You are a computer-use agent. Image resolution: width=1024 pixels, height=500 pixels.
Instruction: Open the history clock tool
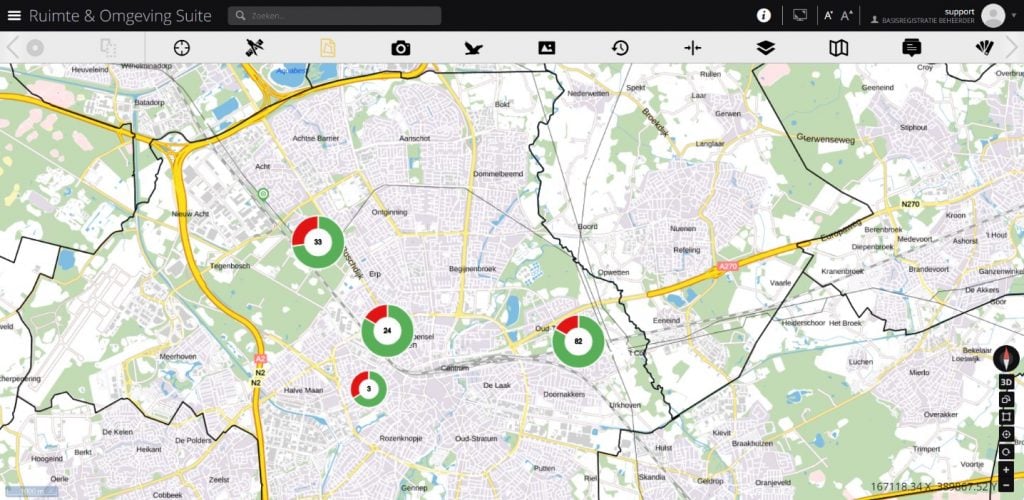coord(620,48)
